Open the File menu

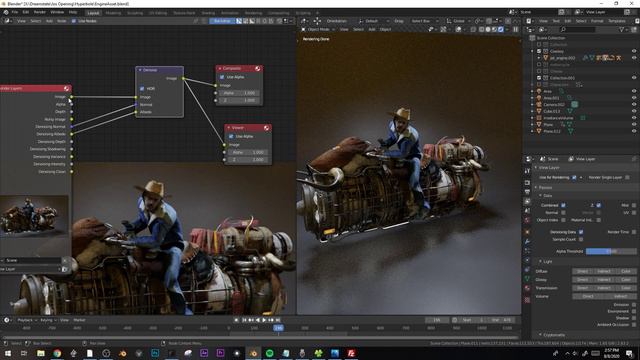click(15, 13)
